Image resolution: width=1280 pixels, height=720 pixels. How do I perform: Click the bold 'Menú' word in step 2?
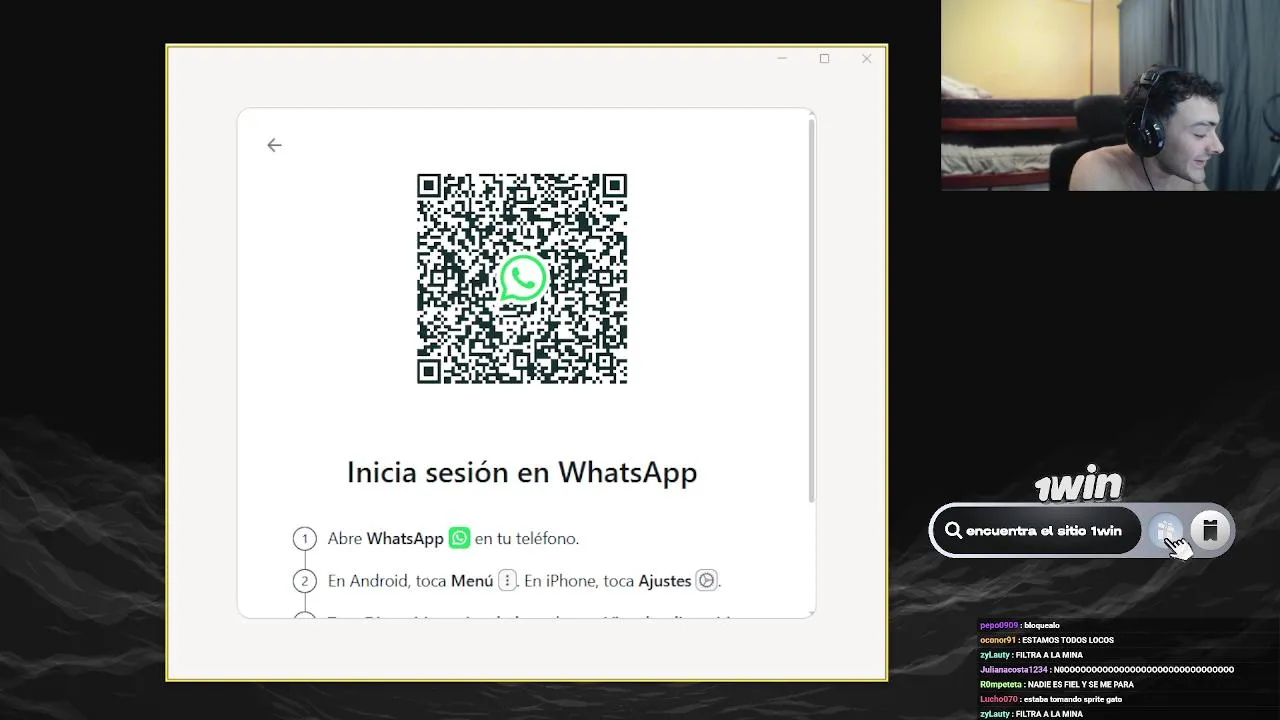click(x=472, y=580)
